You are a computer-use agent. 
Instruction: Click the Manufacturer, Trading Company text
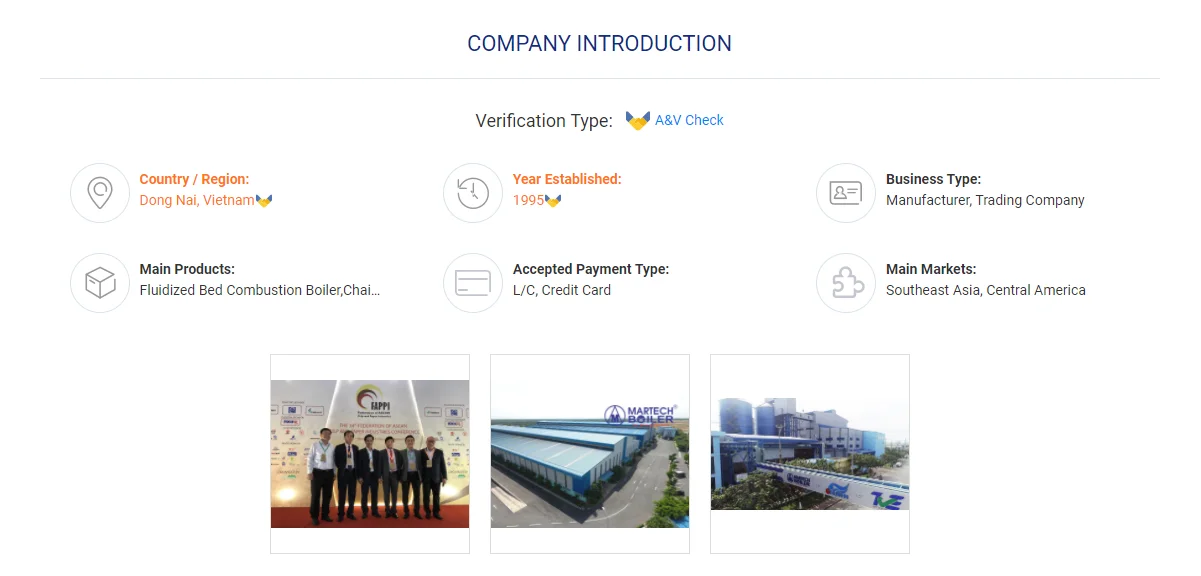coord(985,200)
